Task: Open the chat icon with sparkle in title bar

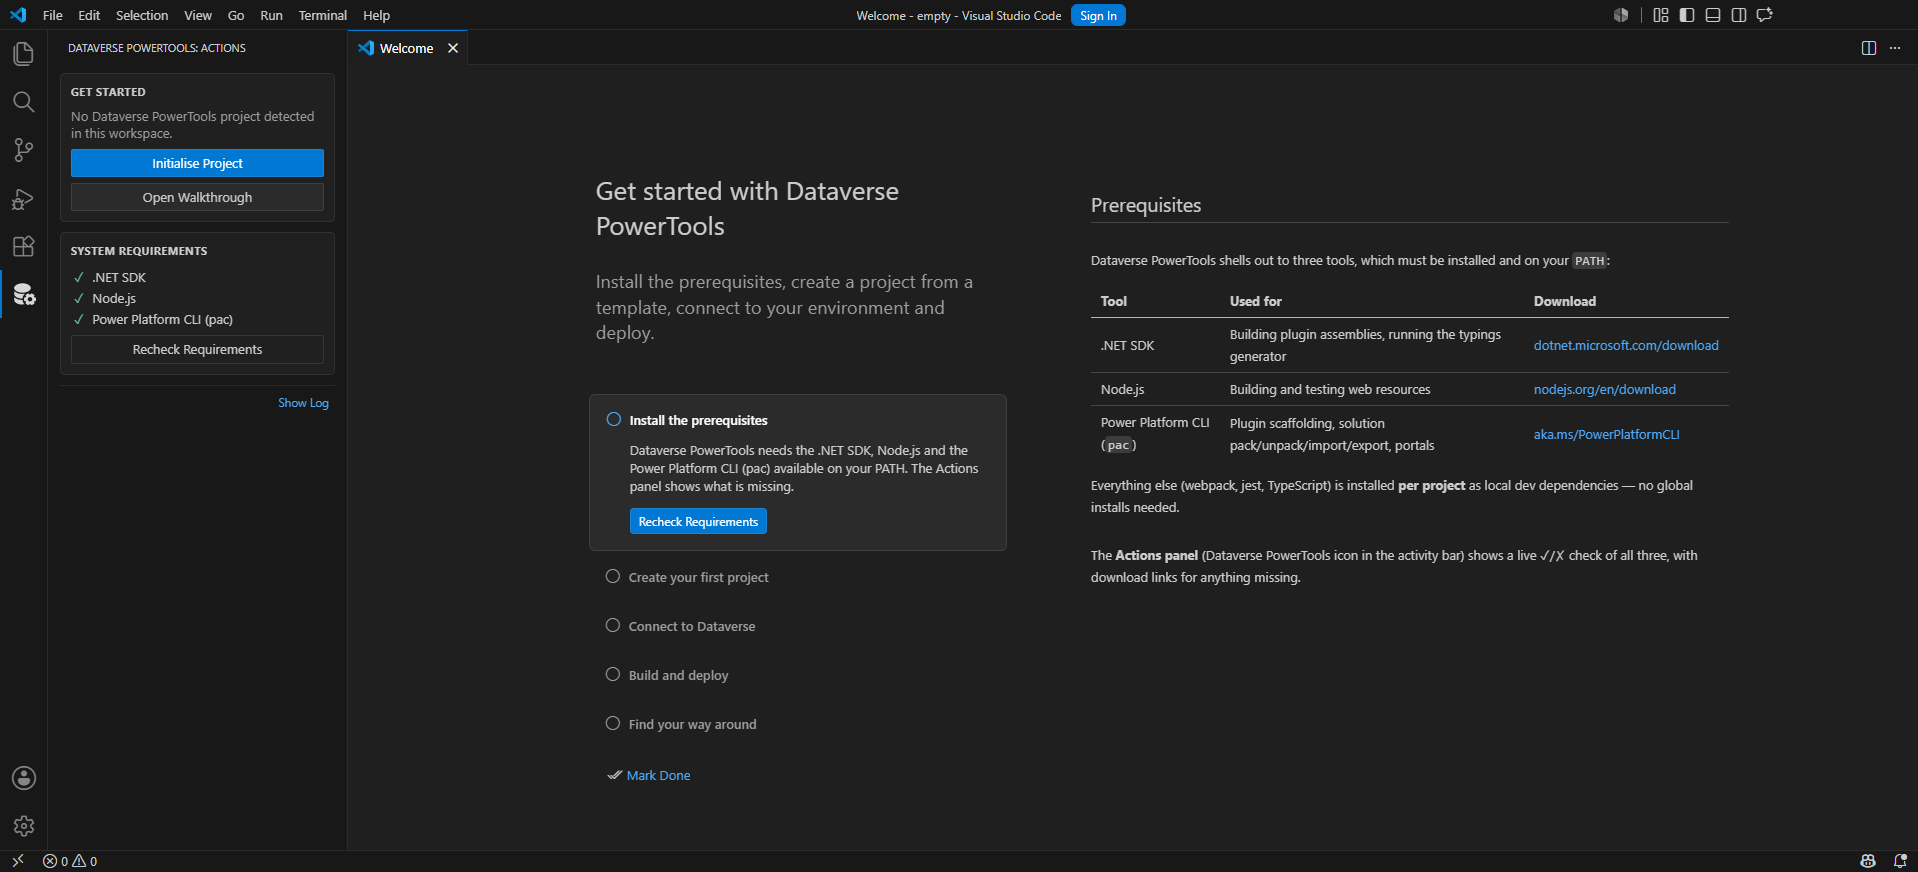Action: pyautogui.click(x=1765, y=15)
